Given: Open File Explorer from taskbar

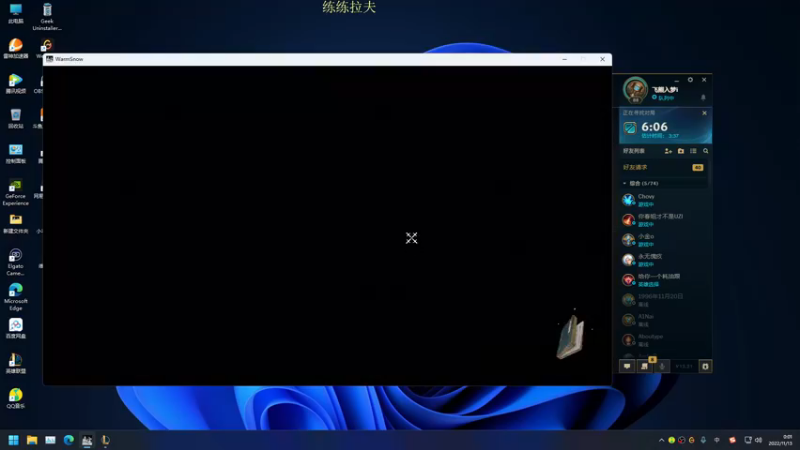Looking at the screenshot, I should (x=32, y=440).
